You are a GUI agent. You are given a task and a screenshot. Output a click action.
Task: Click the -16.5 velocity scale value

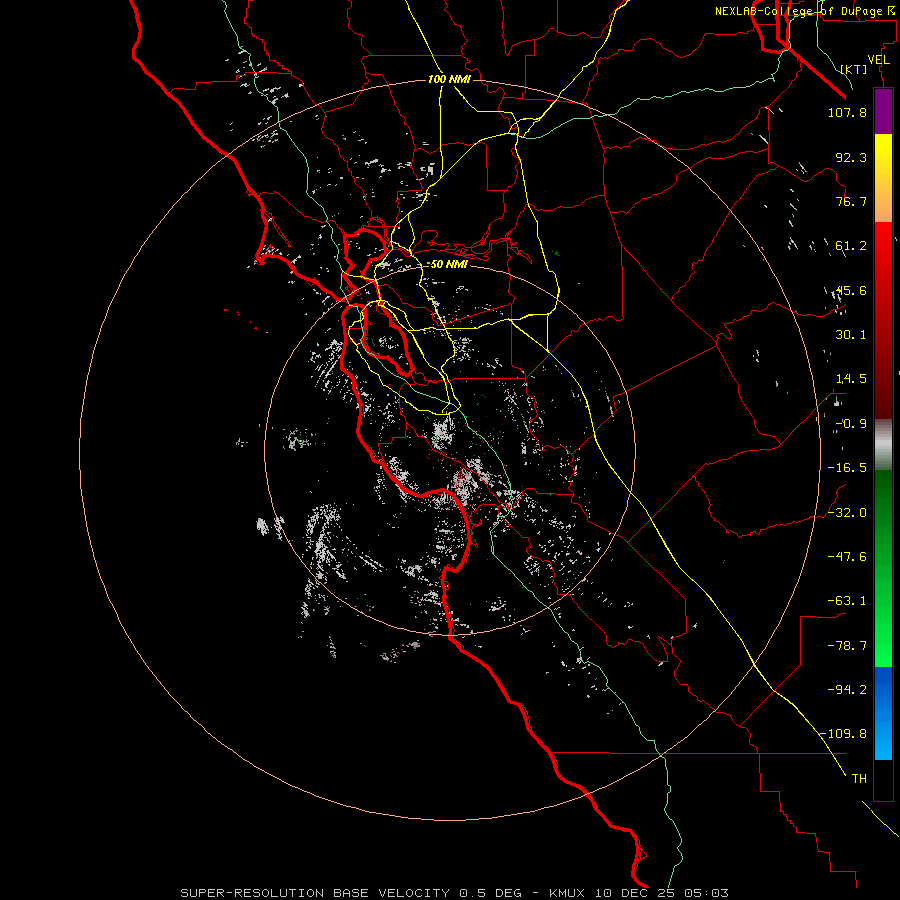click(x=847, y=468)
